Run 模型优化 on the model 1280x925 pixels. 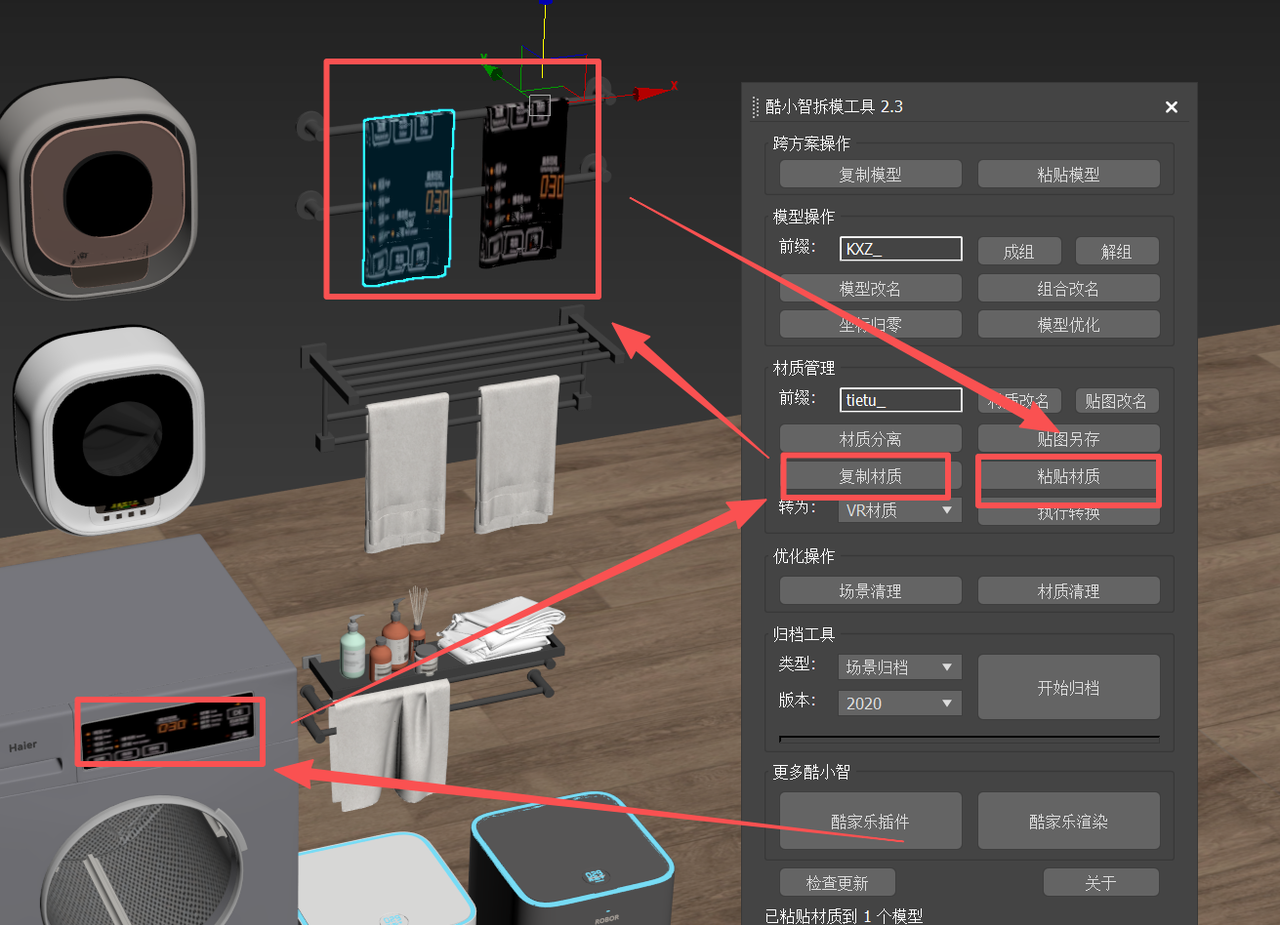click(1068, 324)
